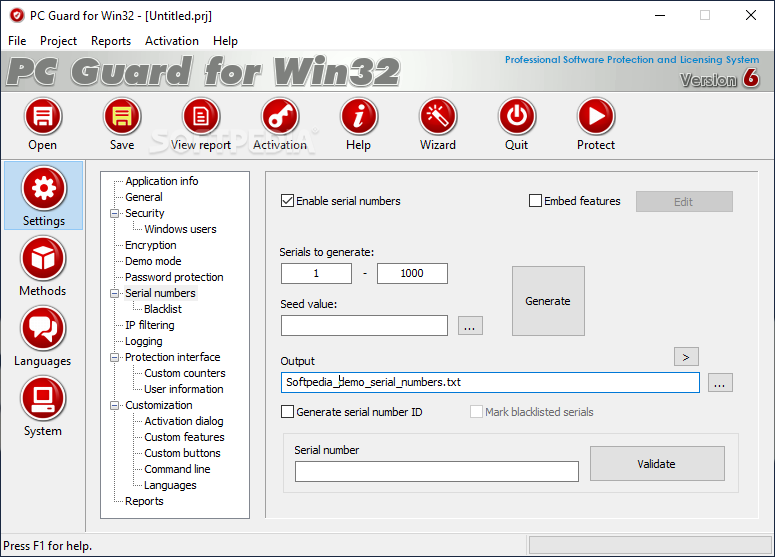Select Reports item in the tree

(x=144, y=501)
